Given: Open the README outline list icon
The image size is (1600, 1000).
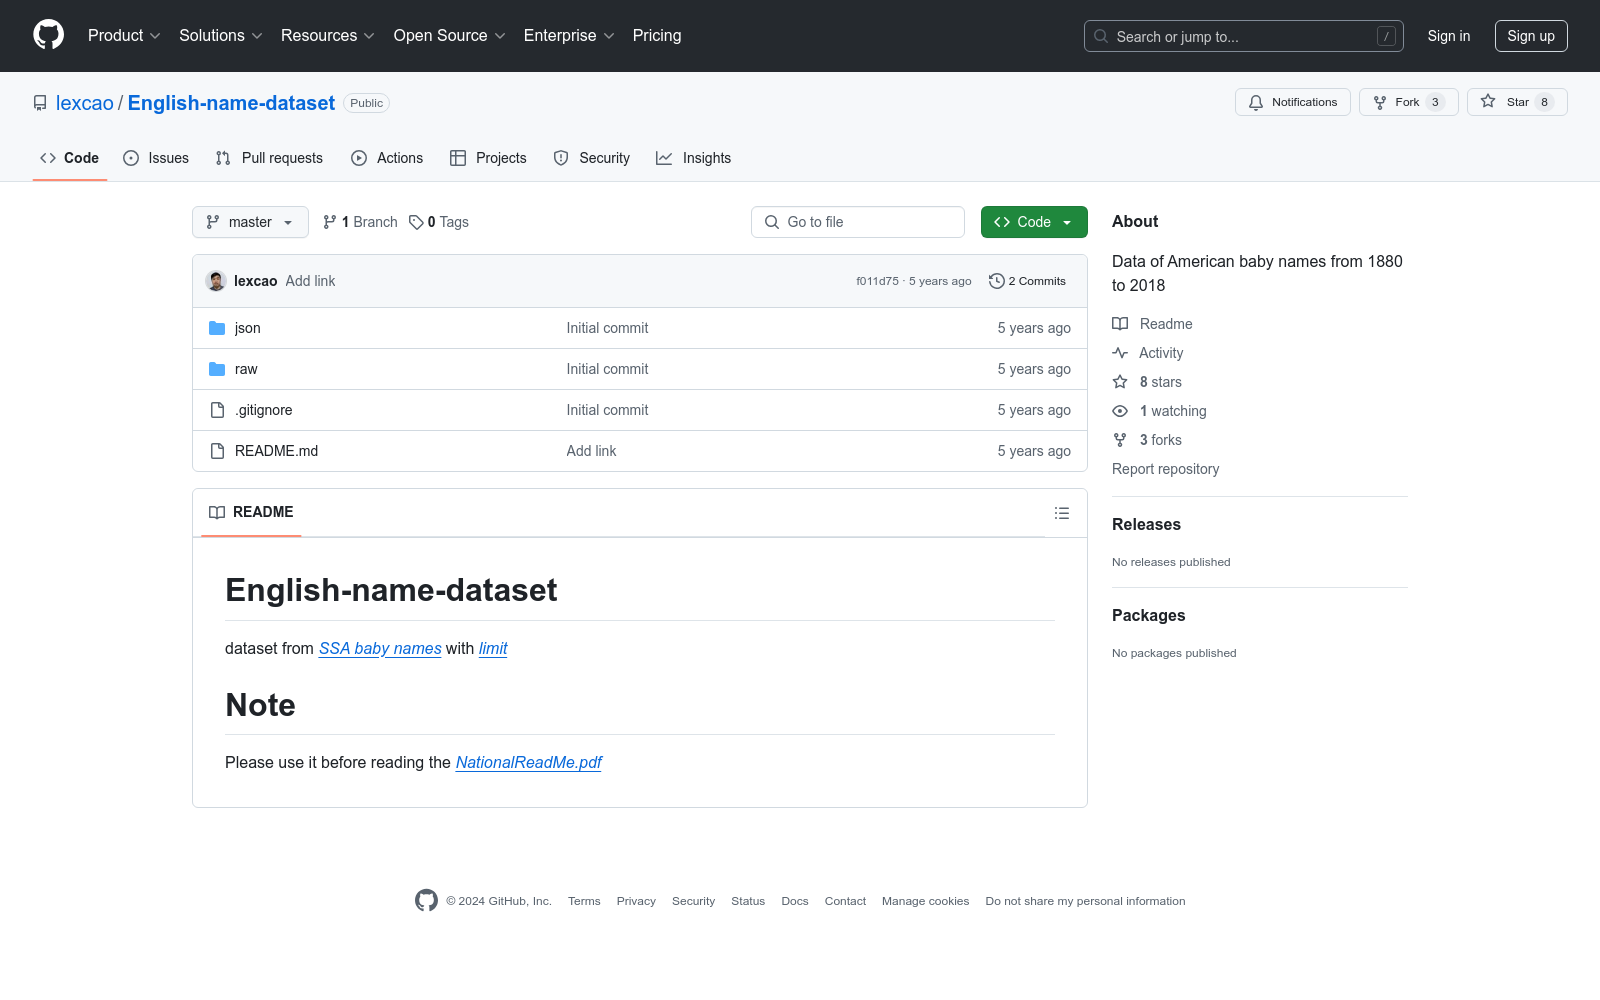Looking at the screenshot, I should click(1062, 513).
